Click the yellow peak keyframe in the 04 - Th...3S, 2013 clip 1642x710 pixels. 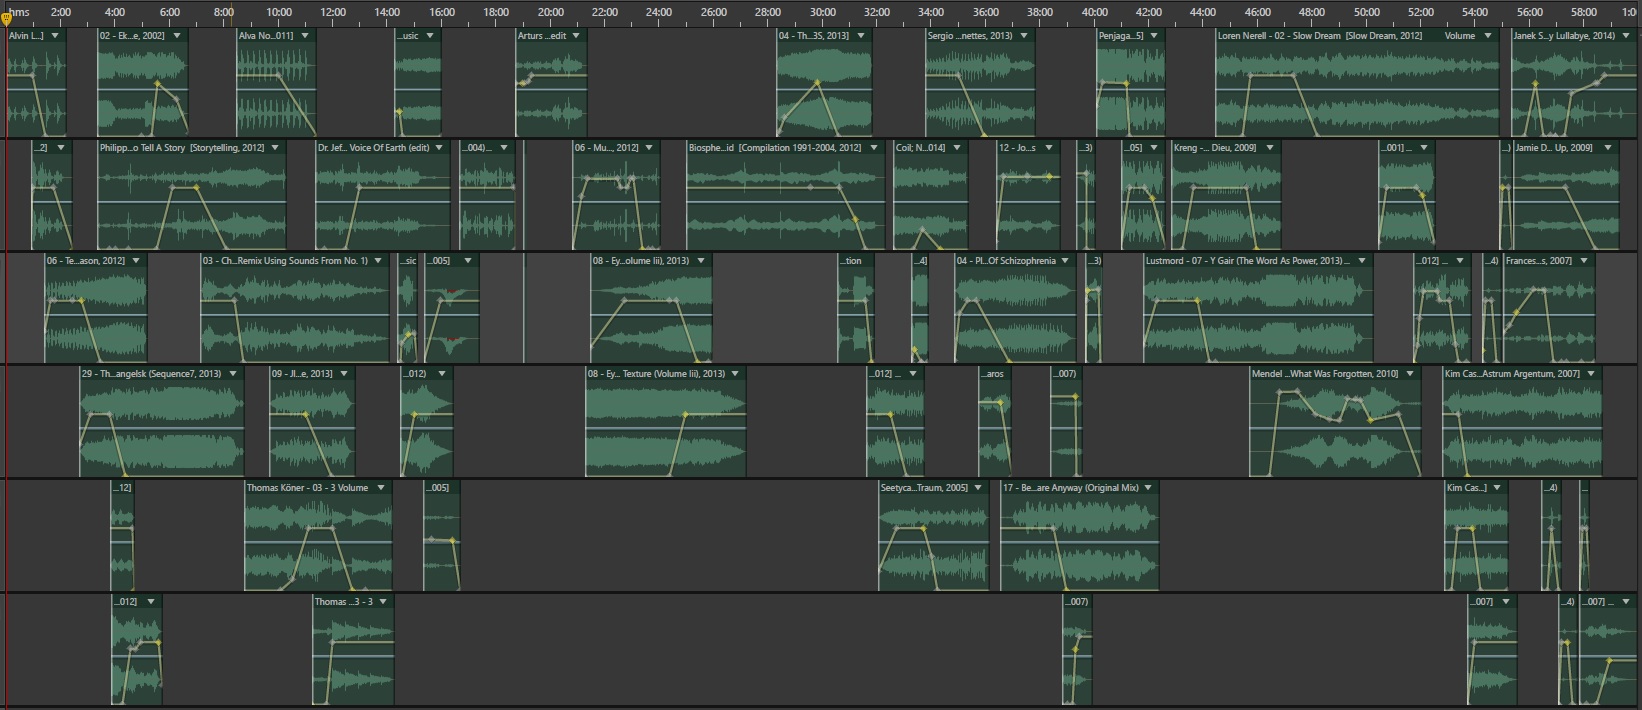pyautogui.click(x=817, y=82)
